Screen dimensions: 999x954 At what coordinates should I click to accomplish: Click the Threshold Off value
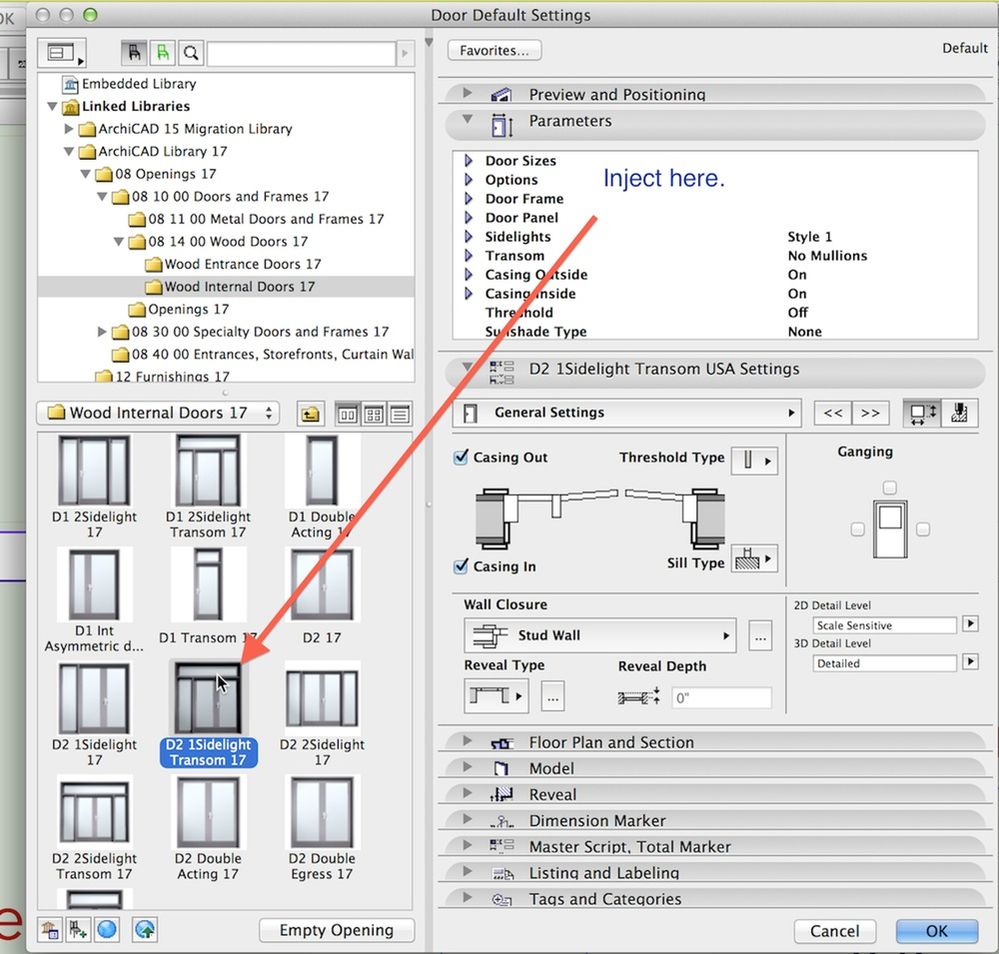pyautogui.click(x=798, y=312)
